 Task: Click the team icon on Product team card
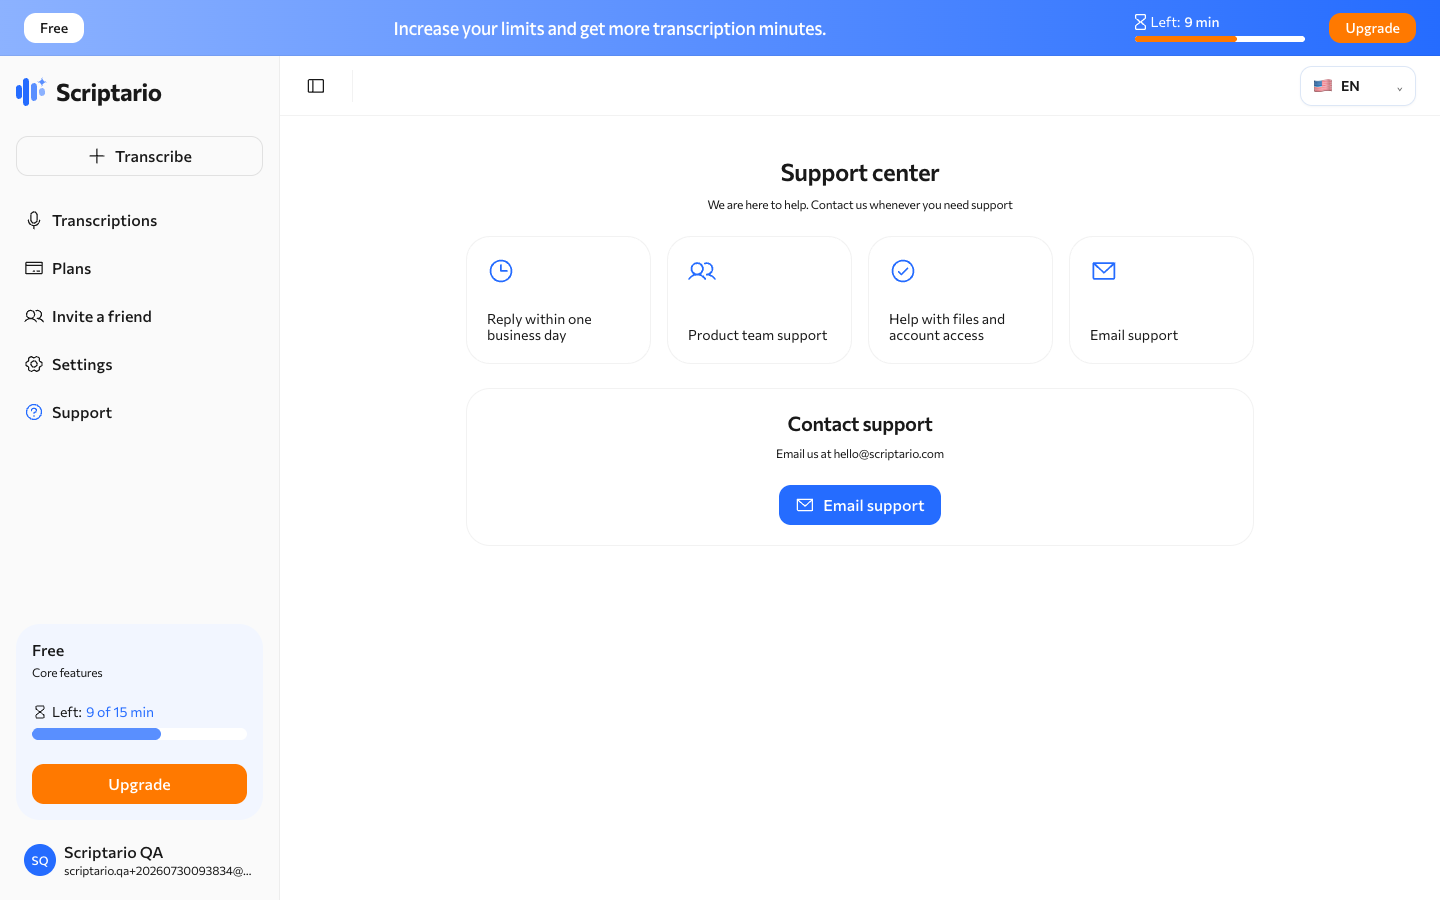tap(702, 271)
